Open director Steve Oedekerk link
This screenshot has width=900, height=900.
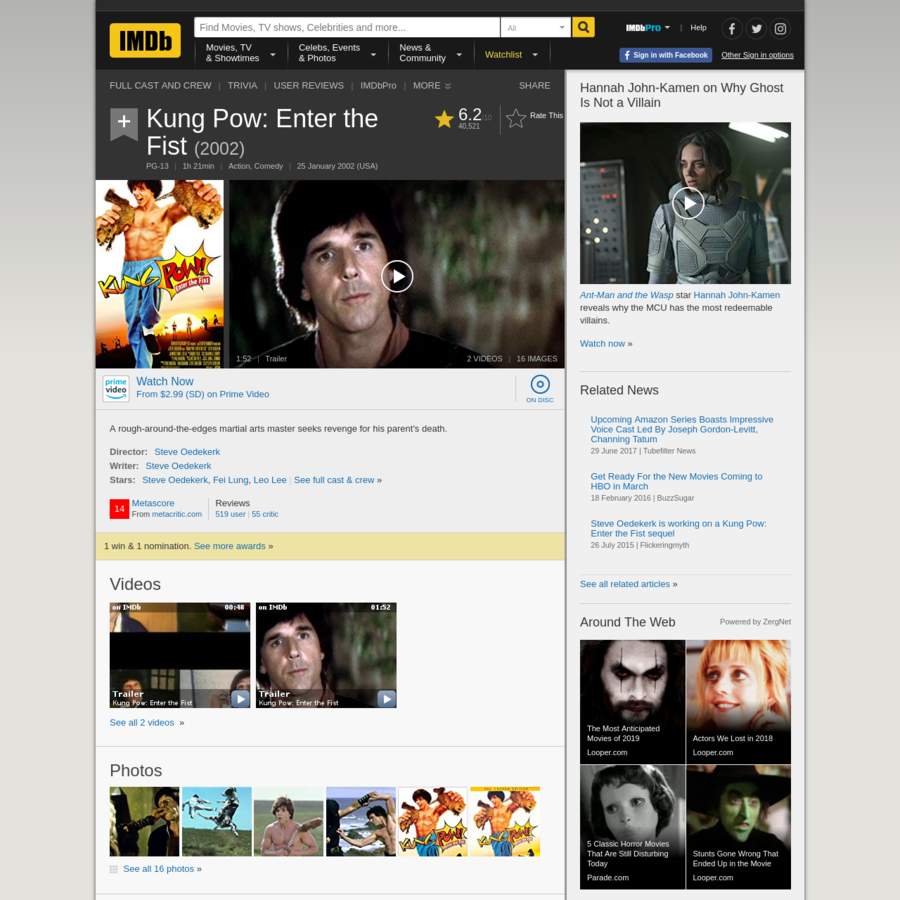[187, 452]
